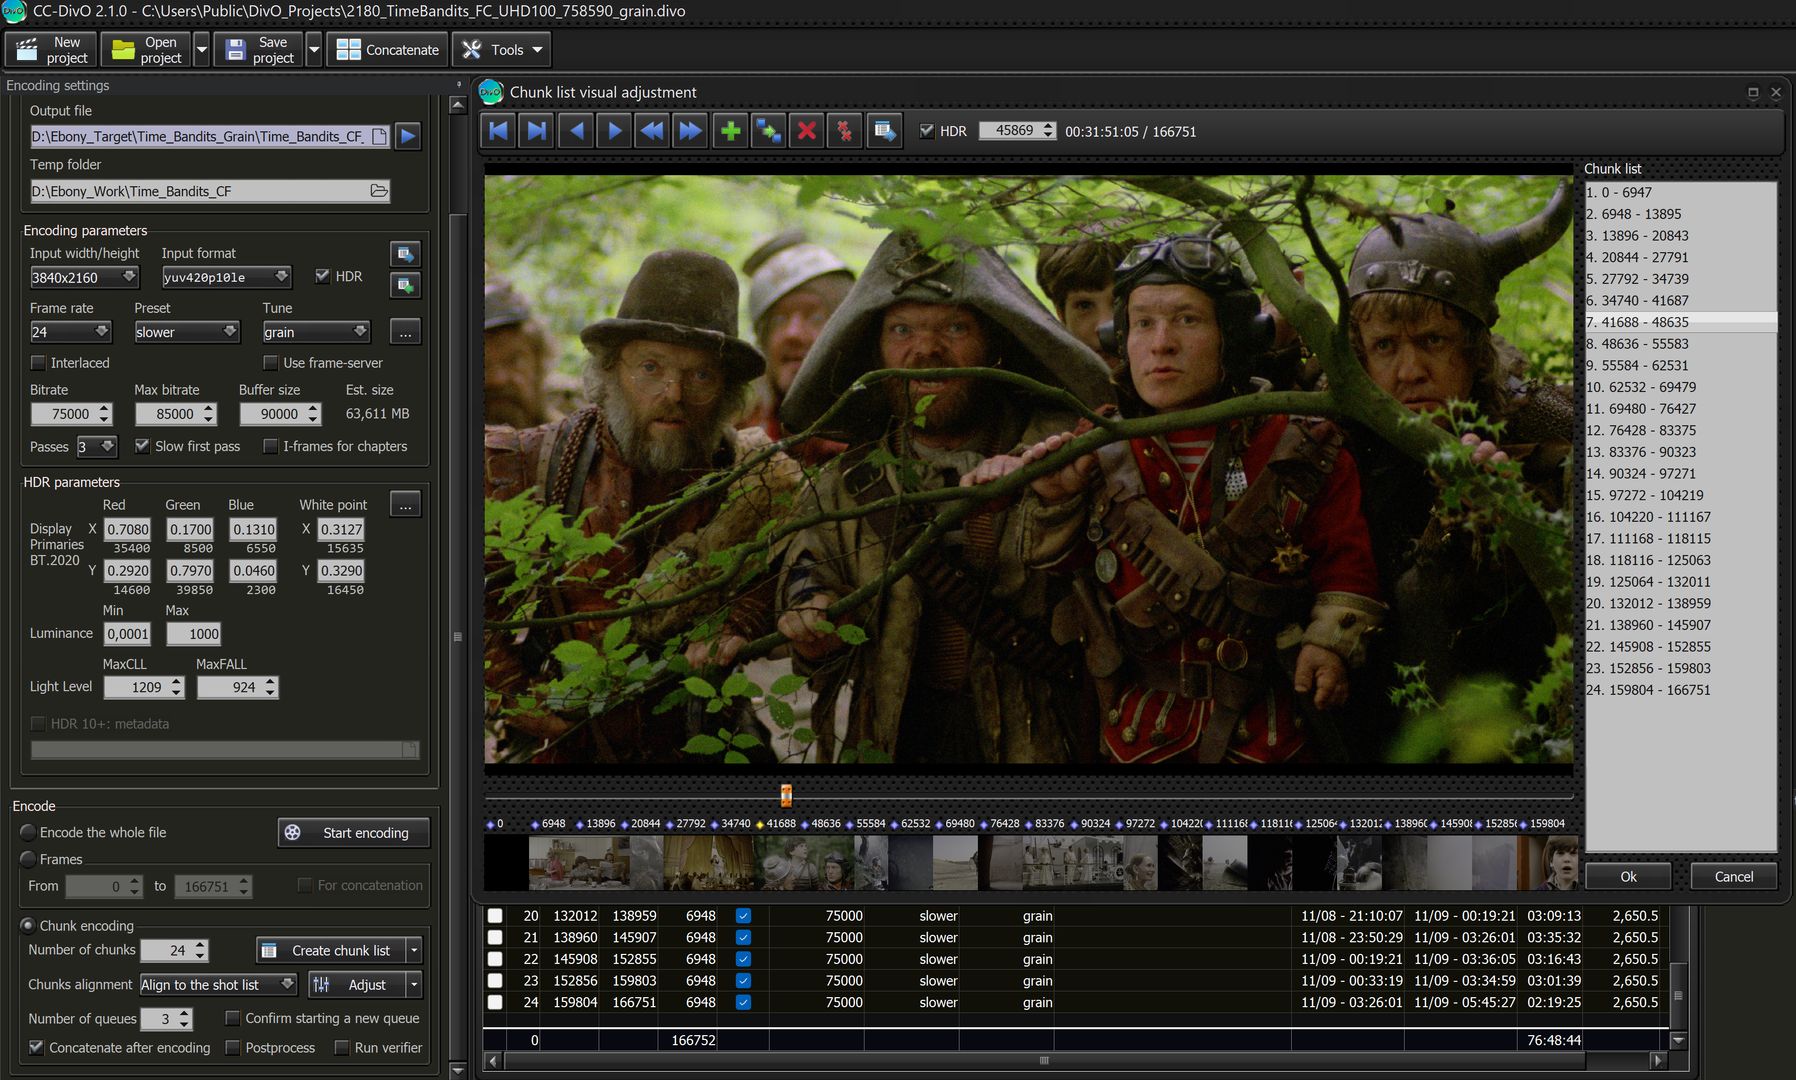Image resolution: width=1796 pixels, height=1080 pixels.
Task: Expand Save project options arrow
Action: click(x=314, y=49)
